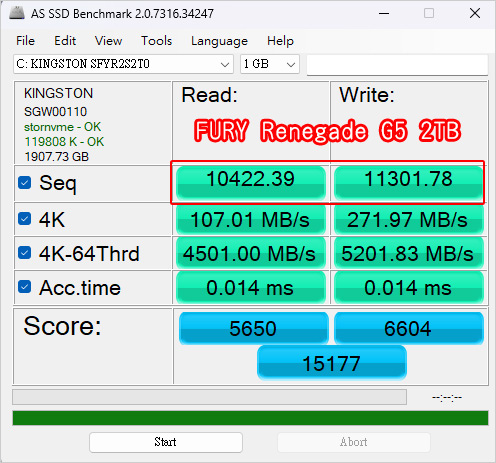Click the 1907.73 GB capacity text
Image resolution: width=496 pixels, height=463 pixels.
coord(57,157)
